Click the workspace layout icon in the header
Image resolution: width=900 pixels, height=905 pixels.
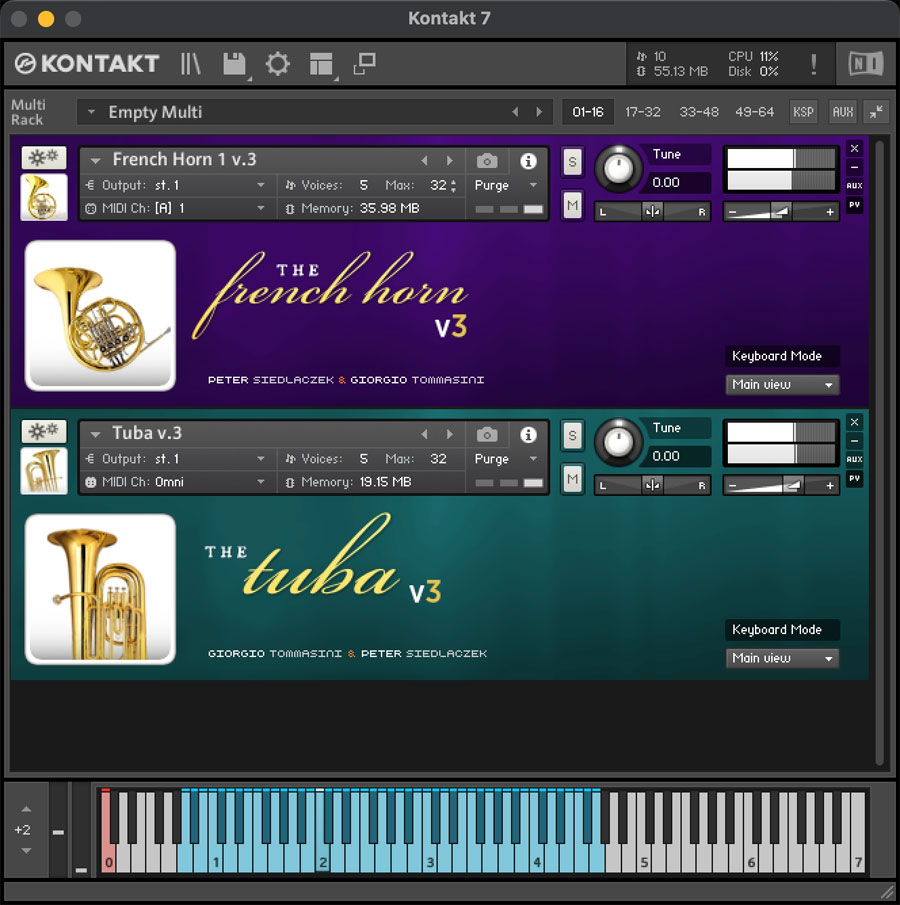tap(321, 64)
